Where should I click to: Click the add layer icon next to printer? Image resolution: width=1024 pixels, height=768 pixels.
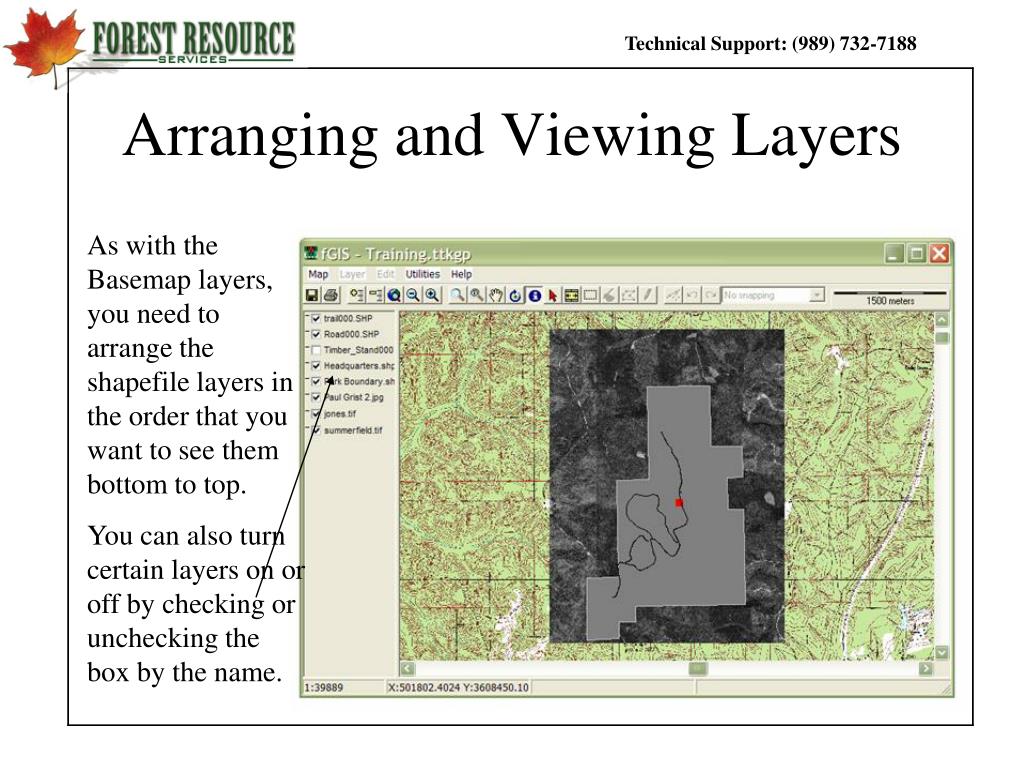pos(357,295)
